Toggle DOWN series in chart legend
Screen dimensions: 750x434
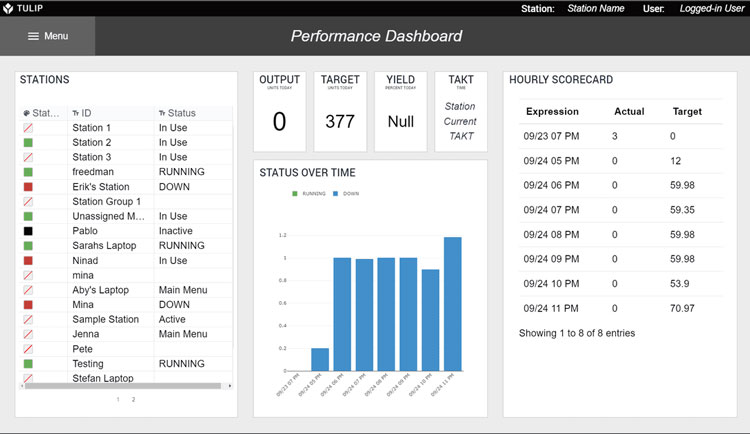346,194
